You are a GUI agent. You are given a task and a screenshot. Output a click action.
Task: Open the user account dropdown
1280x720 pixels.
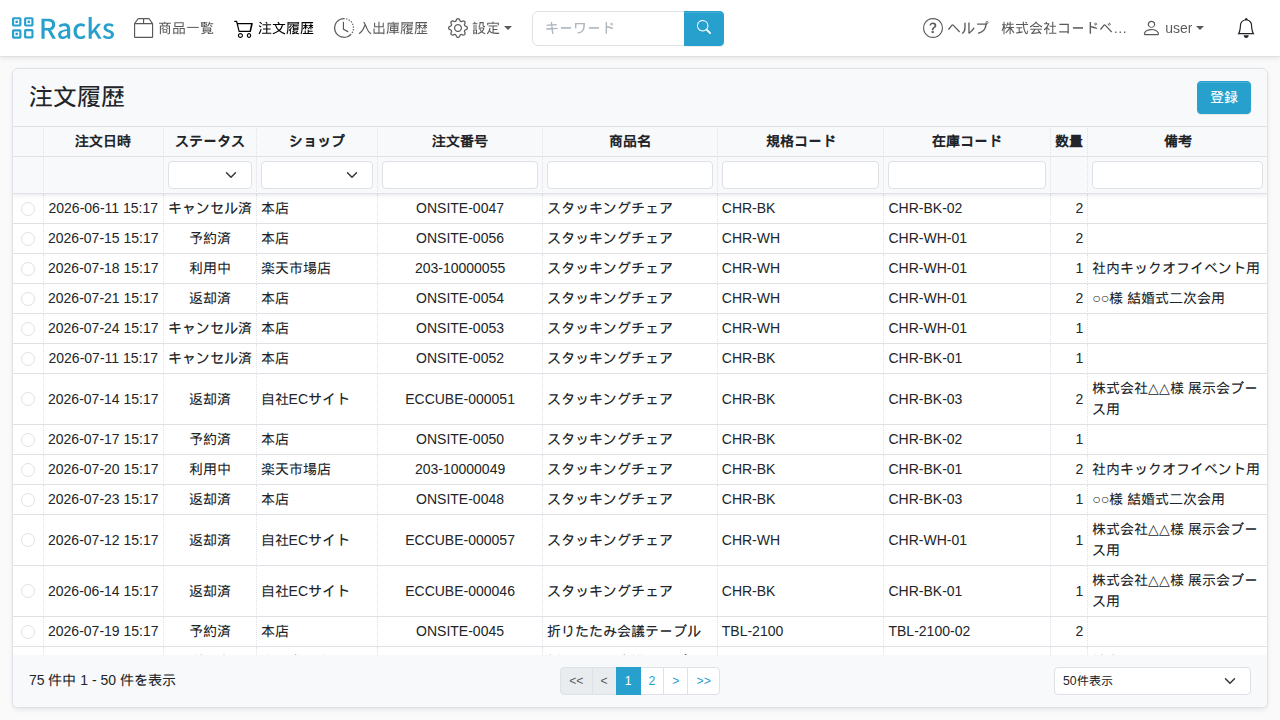click(1174, 28)
